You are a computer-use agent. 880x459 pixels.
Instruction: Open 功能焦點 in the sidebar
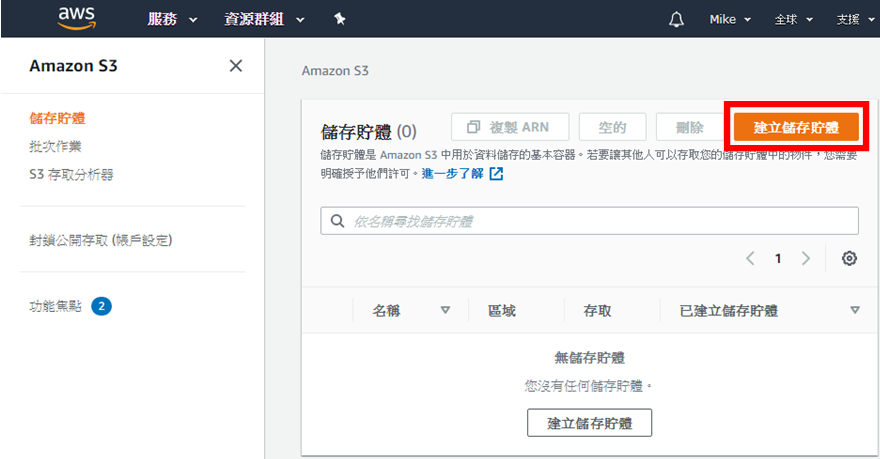(x=55, y=306)
